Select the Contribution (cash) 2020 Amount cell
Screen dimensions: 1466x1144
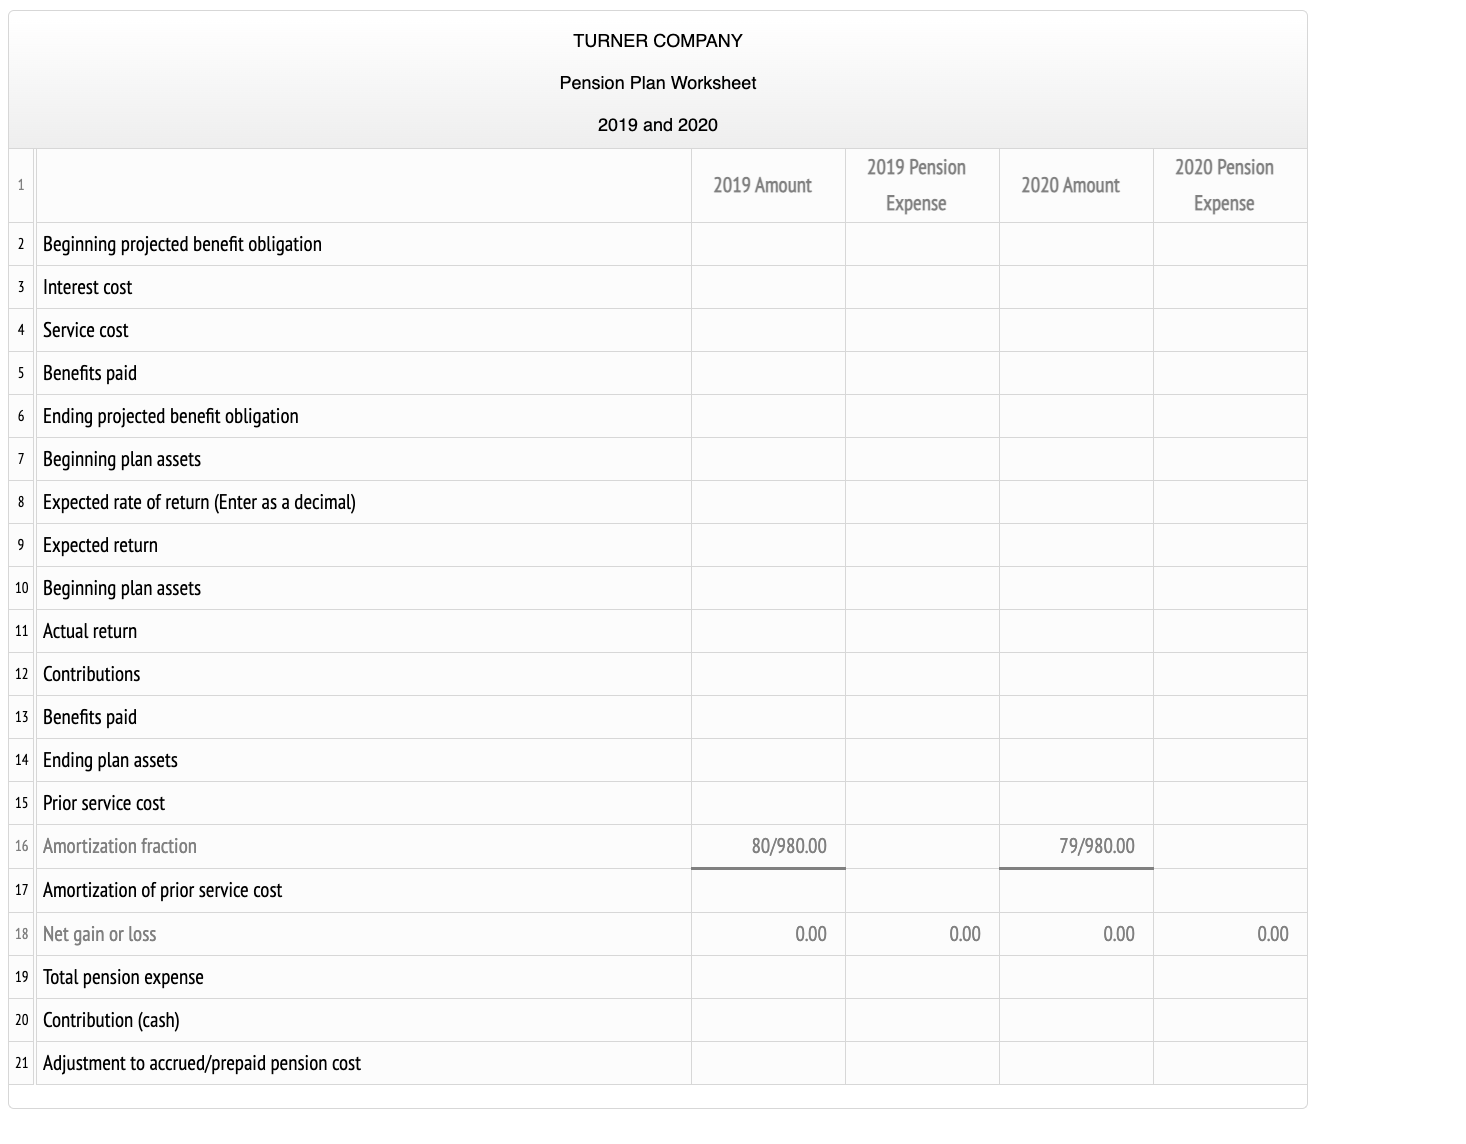tap(1076, 1020)
